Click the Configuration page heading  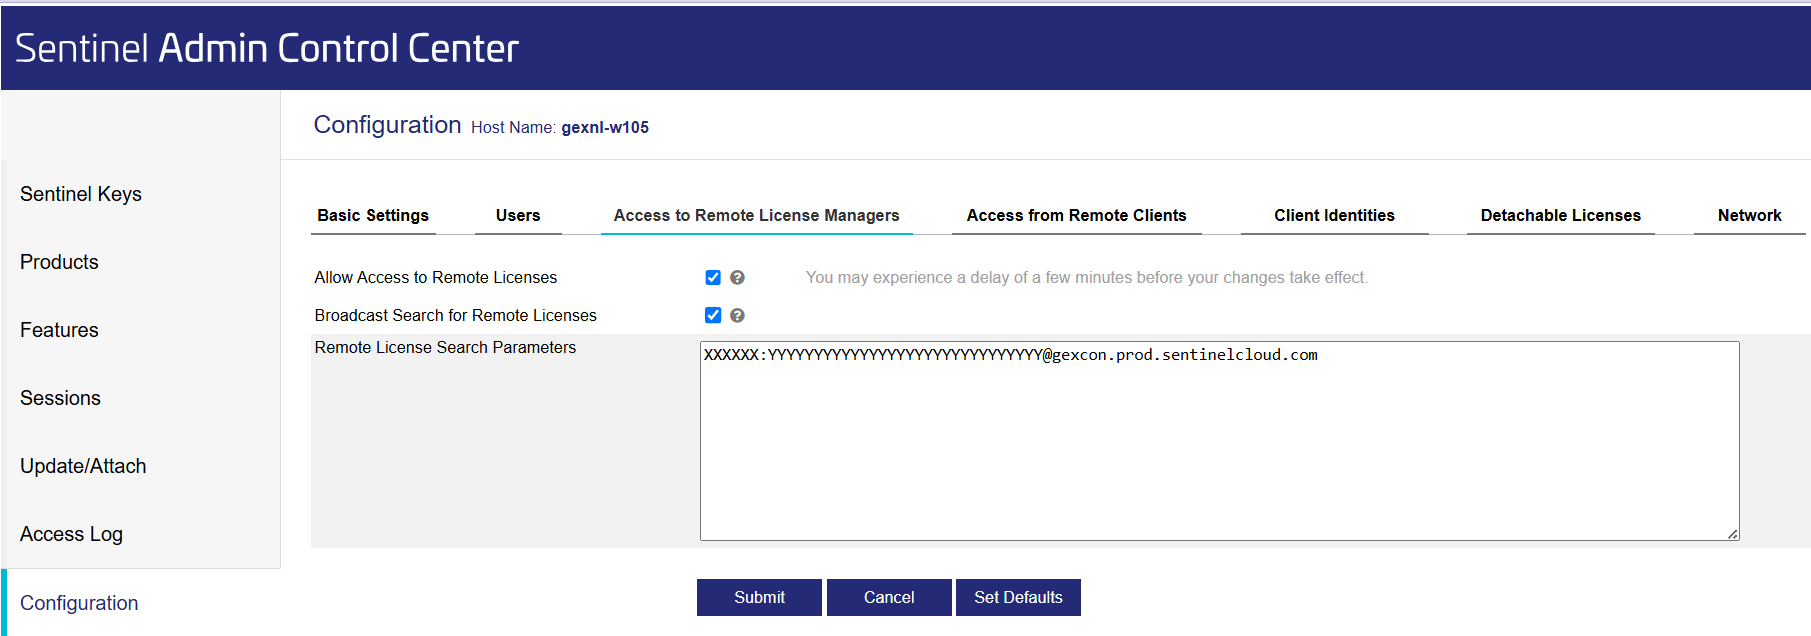(387, 124)
